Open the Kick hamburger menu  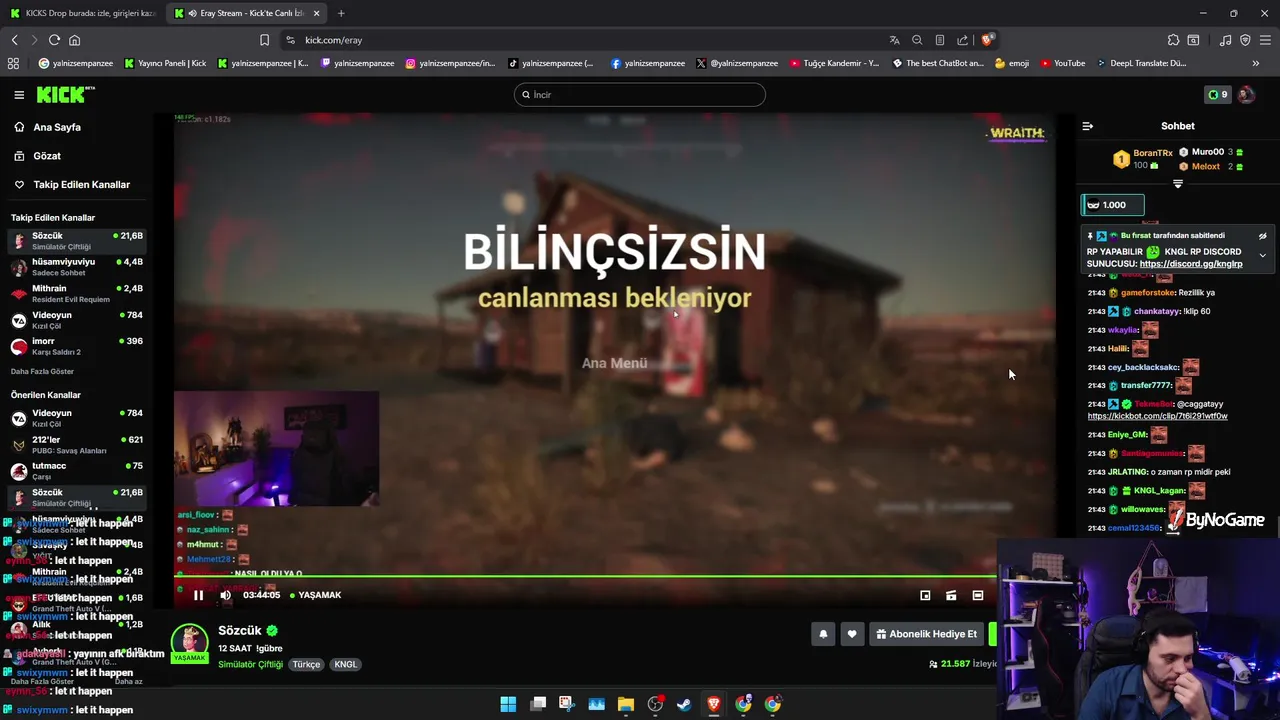[19, 95]
